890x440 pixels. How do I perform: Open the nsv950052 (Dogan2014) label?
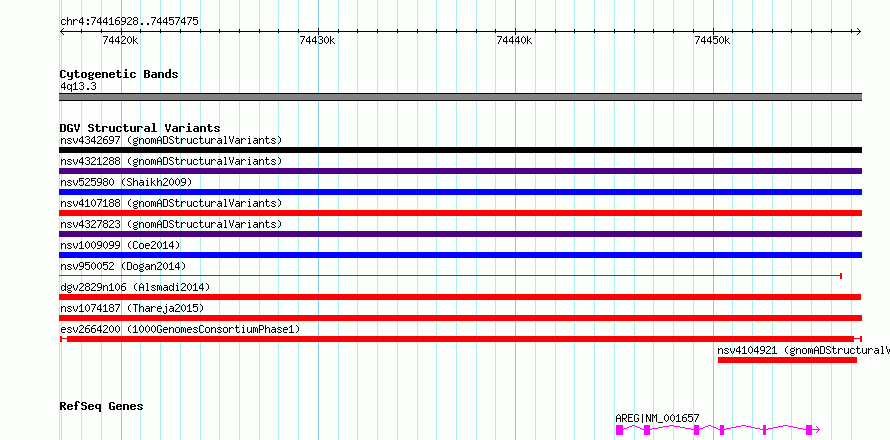click(x=123, y=266)
